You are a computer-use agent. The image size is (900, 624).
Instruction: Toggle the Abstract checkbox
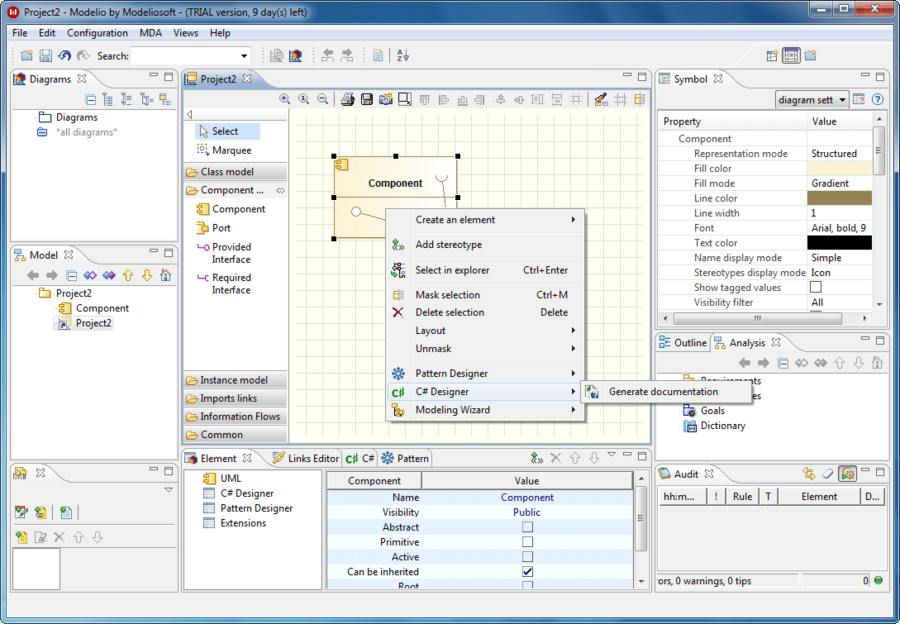(x=527, y=527)
